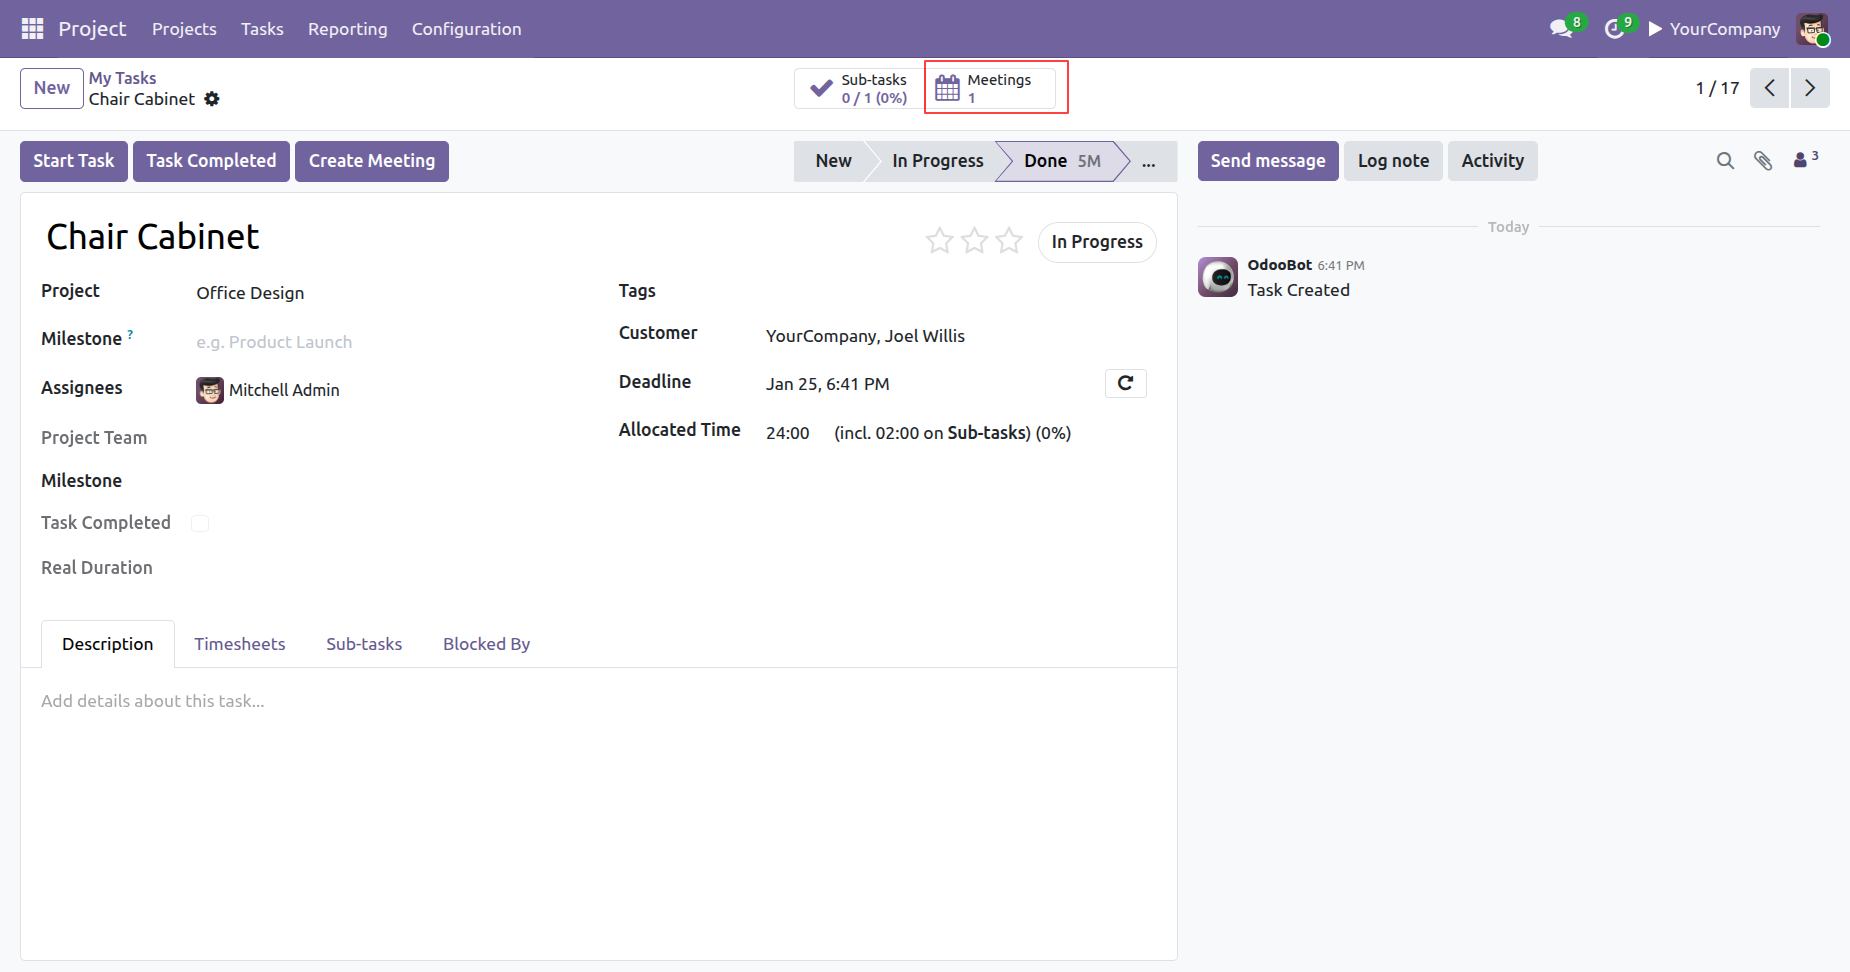
Task: Switch to the Timesheets tab
Action: (239, 644)
